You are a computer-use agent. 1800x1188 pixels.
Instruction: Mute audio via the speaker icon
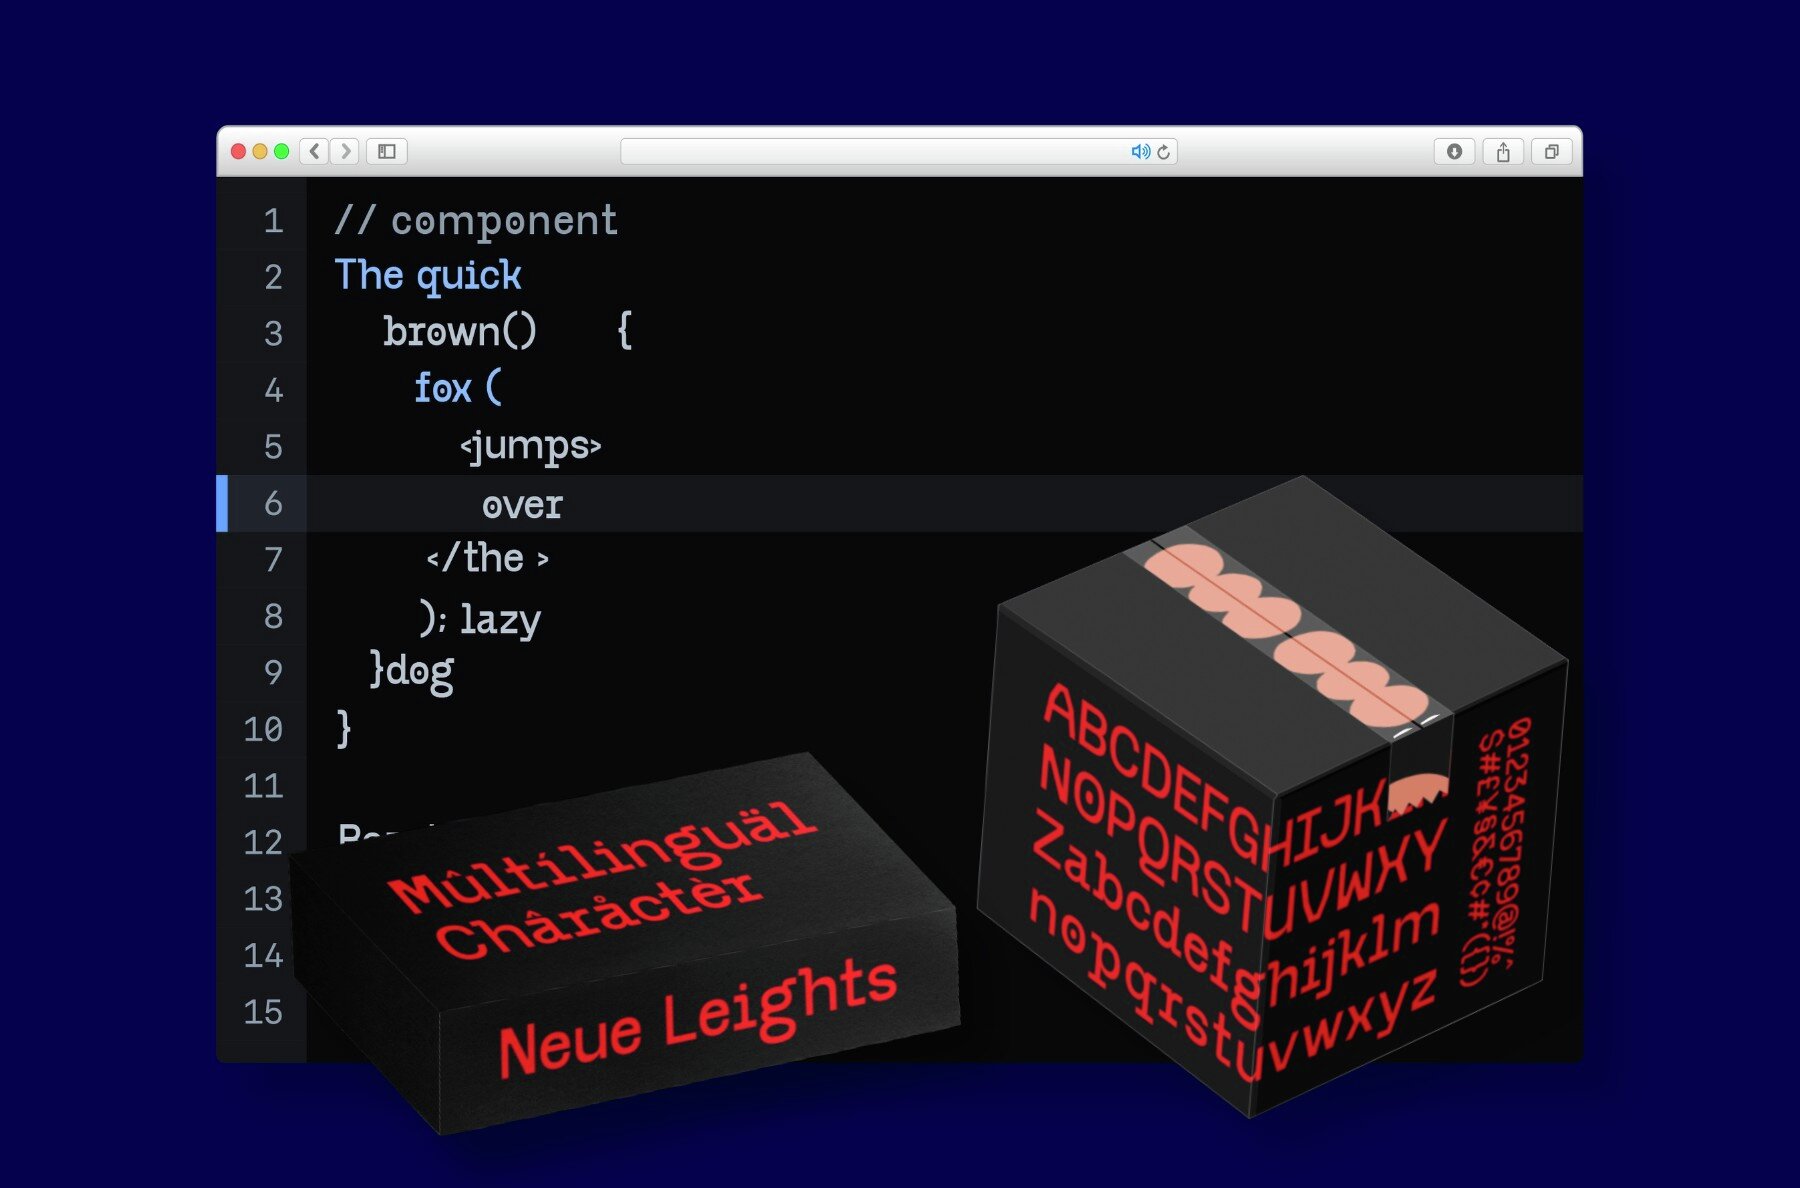1139,153
